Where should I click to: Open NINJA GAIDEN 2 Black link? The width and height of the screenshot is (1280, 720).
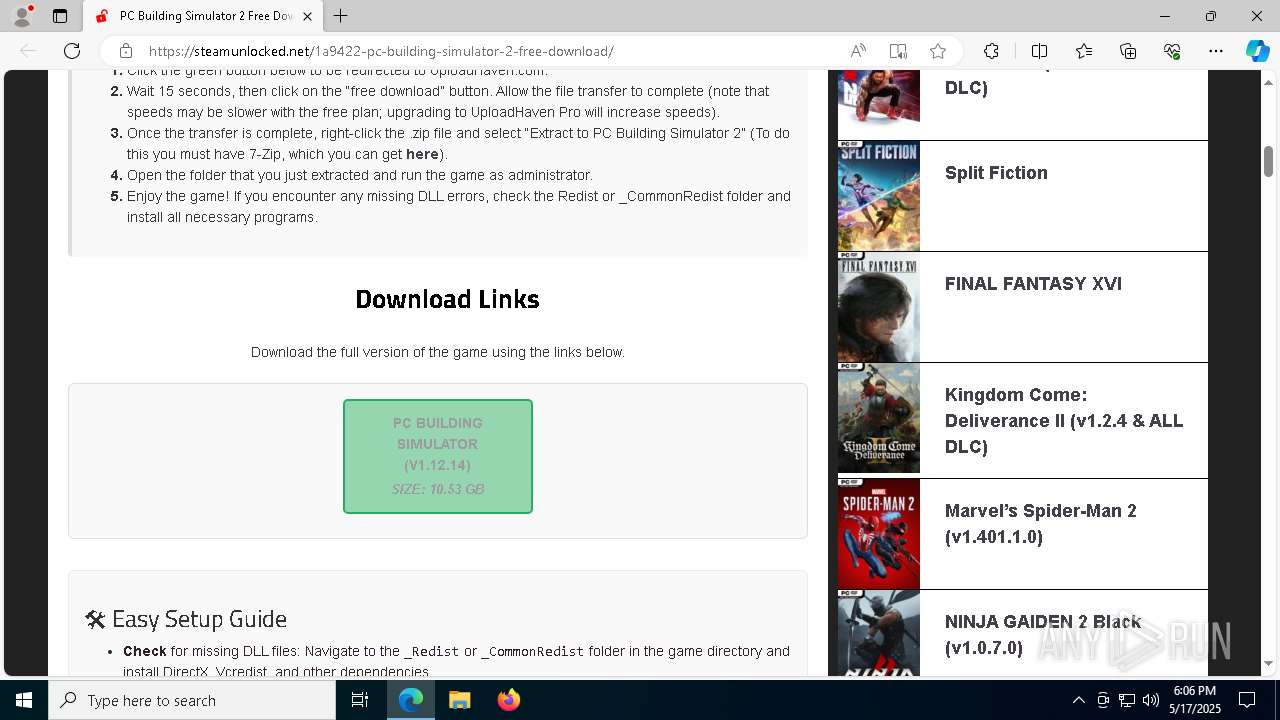pyautogui.click(x=1043, y=635)
